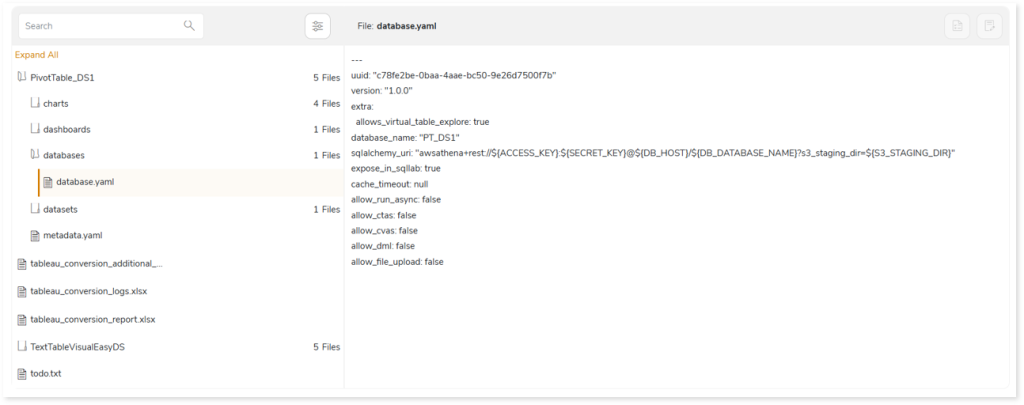Click the Expand All link

36,55
